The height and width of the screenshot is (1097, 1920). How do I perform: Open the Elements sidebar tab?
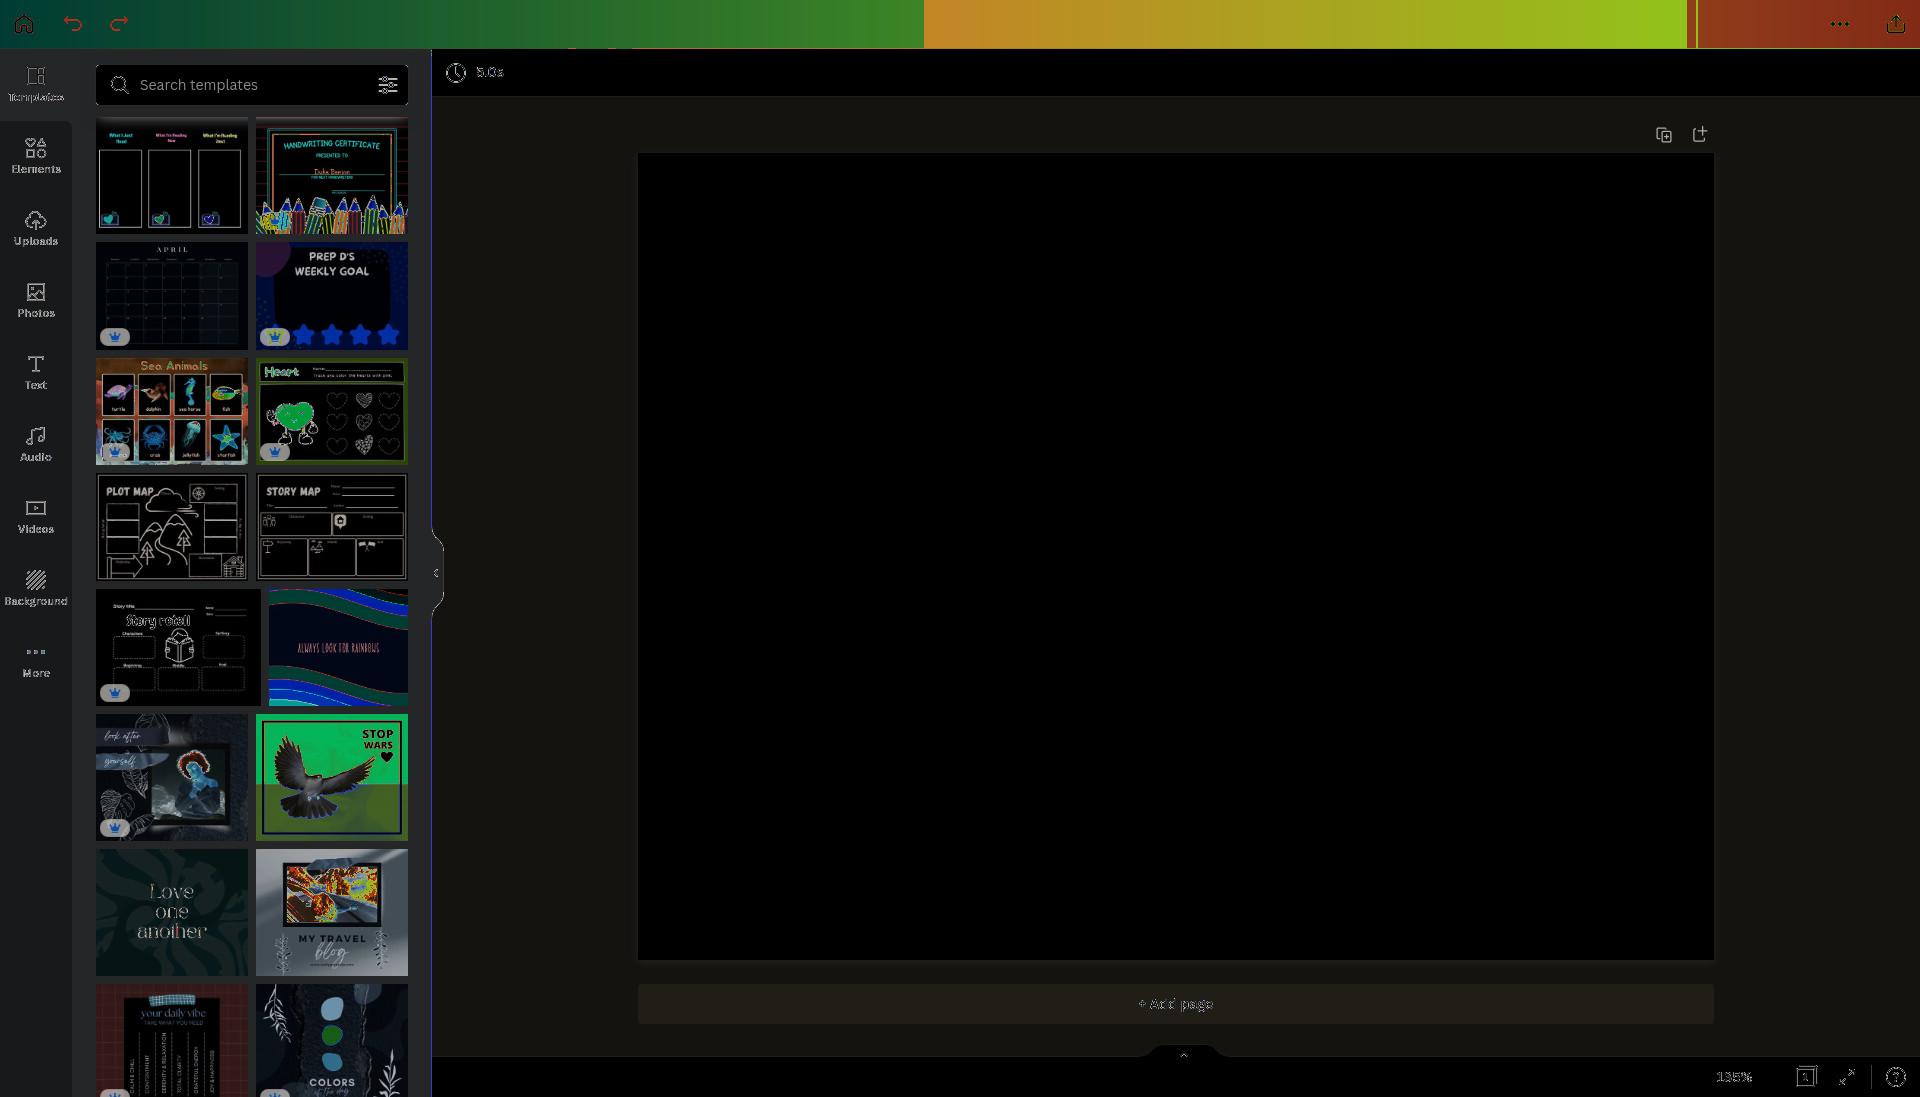(36, 157)
